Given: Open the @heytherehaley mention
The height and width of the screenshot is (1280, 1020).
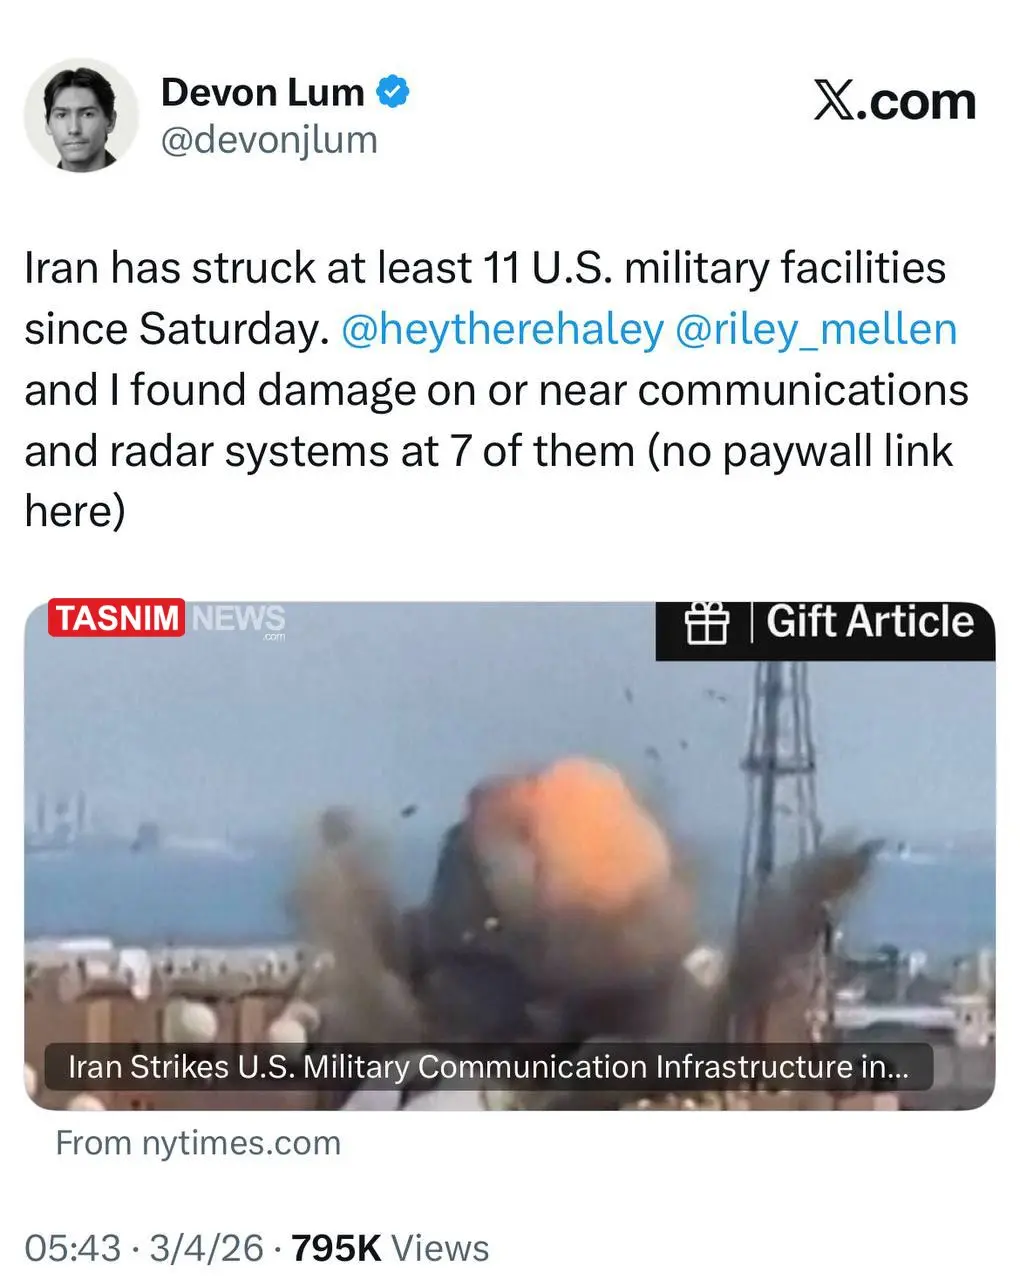Looking at the screenshot, I should coord(502,329).
